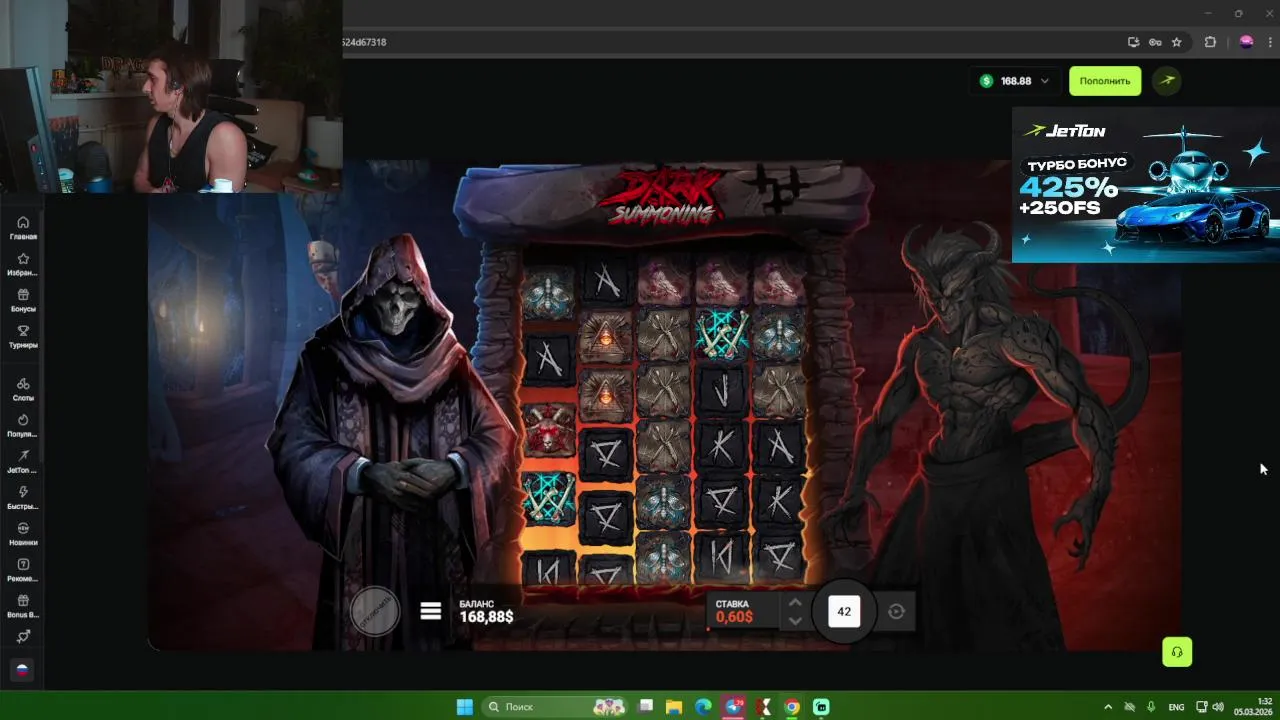
Task: Click the green JetTon arrow round icon
Action: 1167,81
